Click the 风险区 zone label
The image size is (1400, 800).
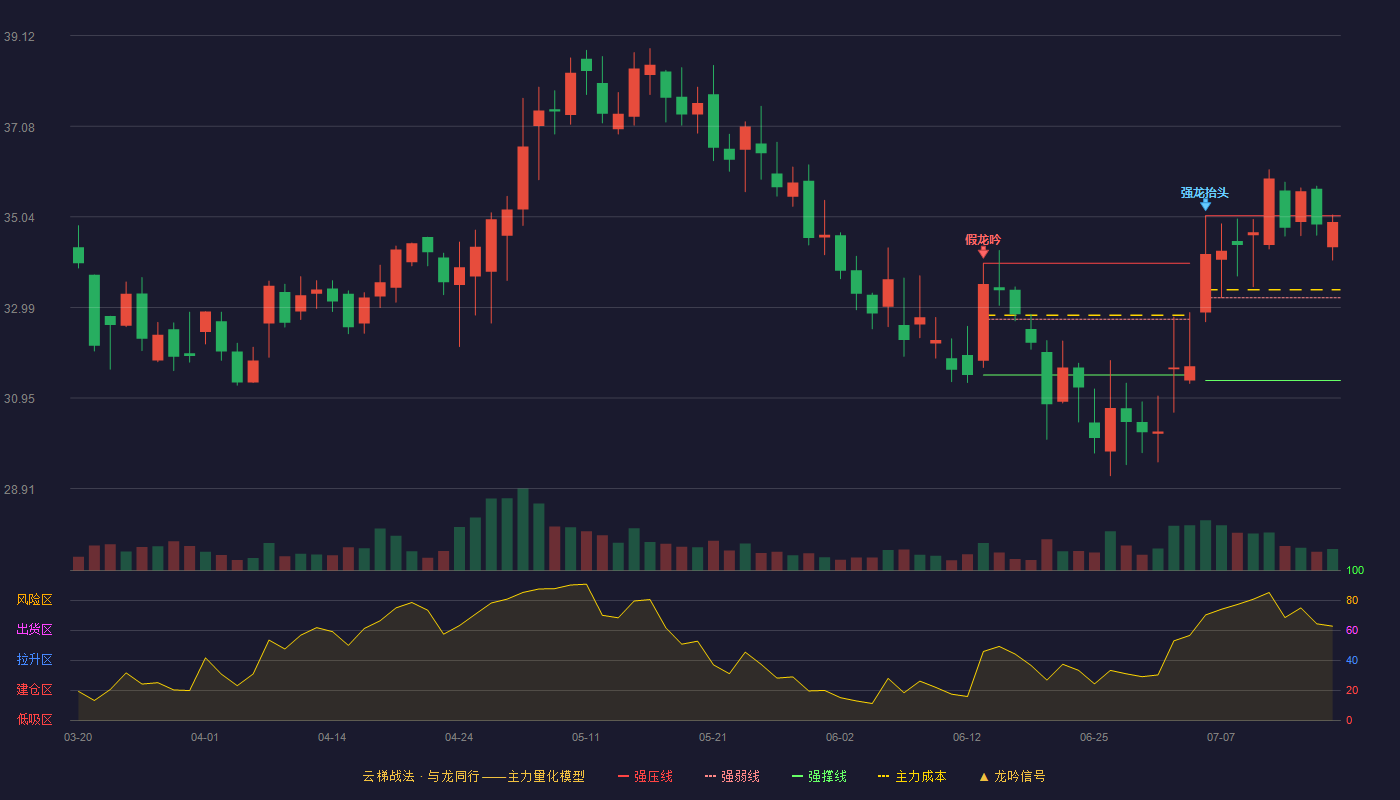tap(34, 600)
